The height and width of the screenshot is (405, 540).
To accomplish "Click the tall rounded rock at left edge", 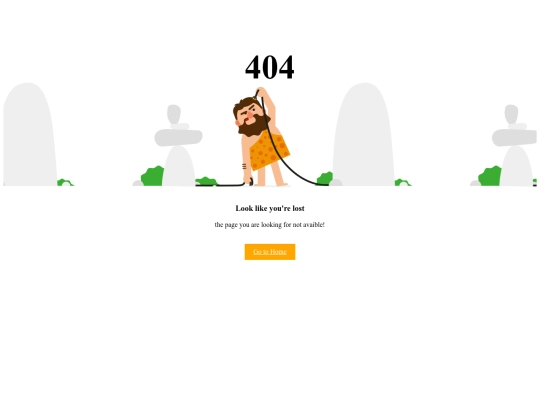I will (x=30, y=134).
